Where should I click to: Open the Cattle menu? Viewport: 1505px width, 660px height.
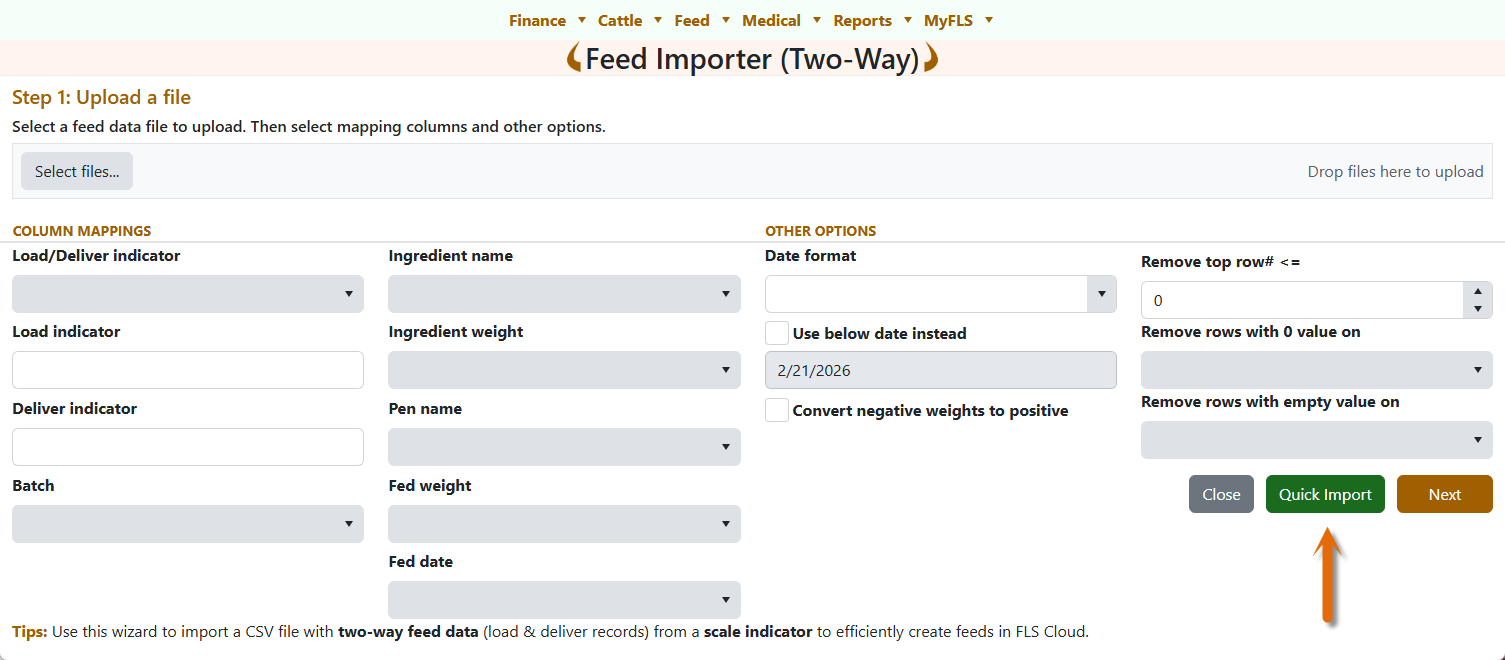pos(620,21)
